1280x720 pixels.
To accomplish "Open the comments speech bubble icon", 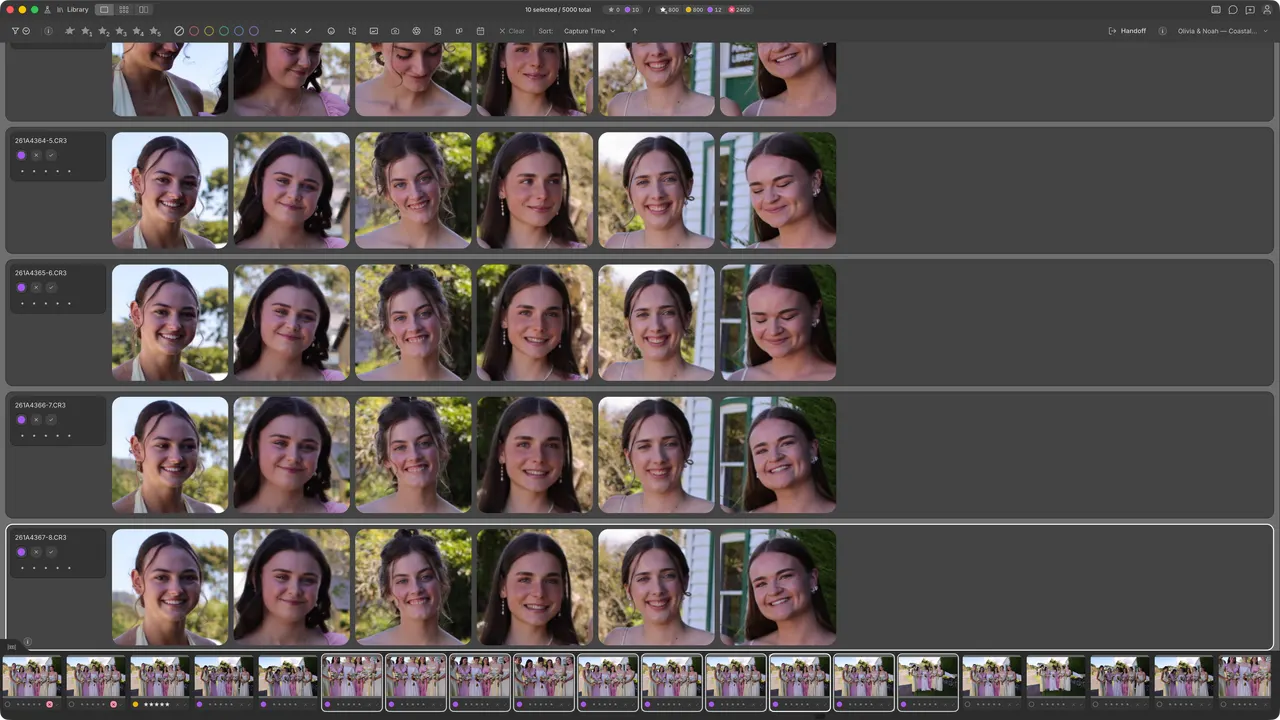I will coord(1233,9).
